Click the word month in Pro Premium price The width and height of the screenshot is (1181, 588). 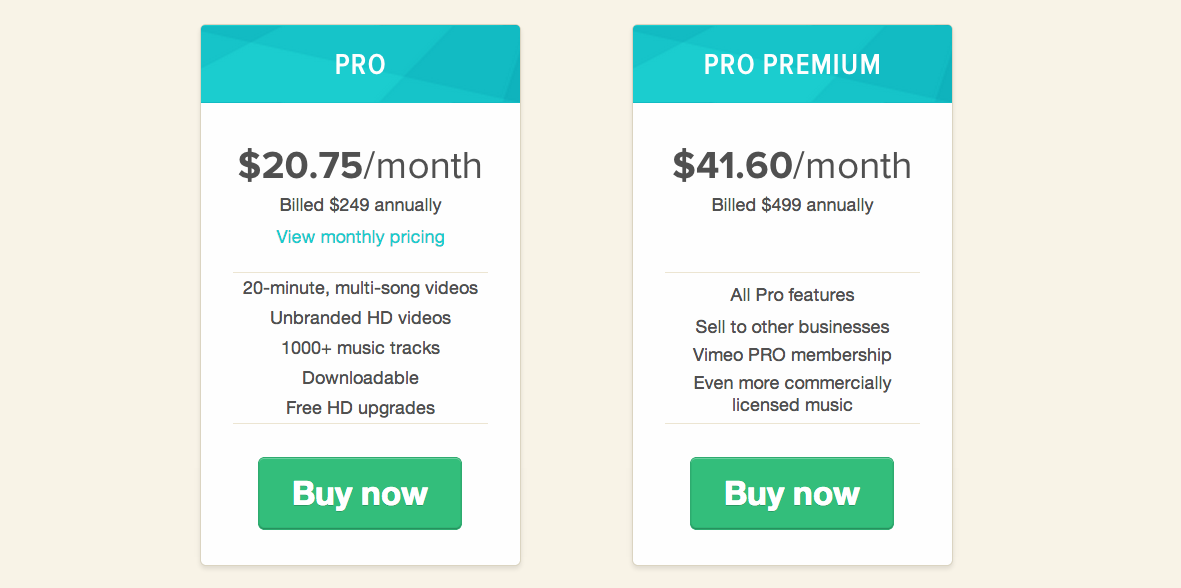click(x=859, y=165)
